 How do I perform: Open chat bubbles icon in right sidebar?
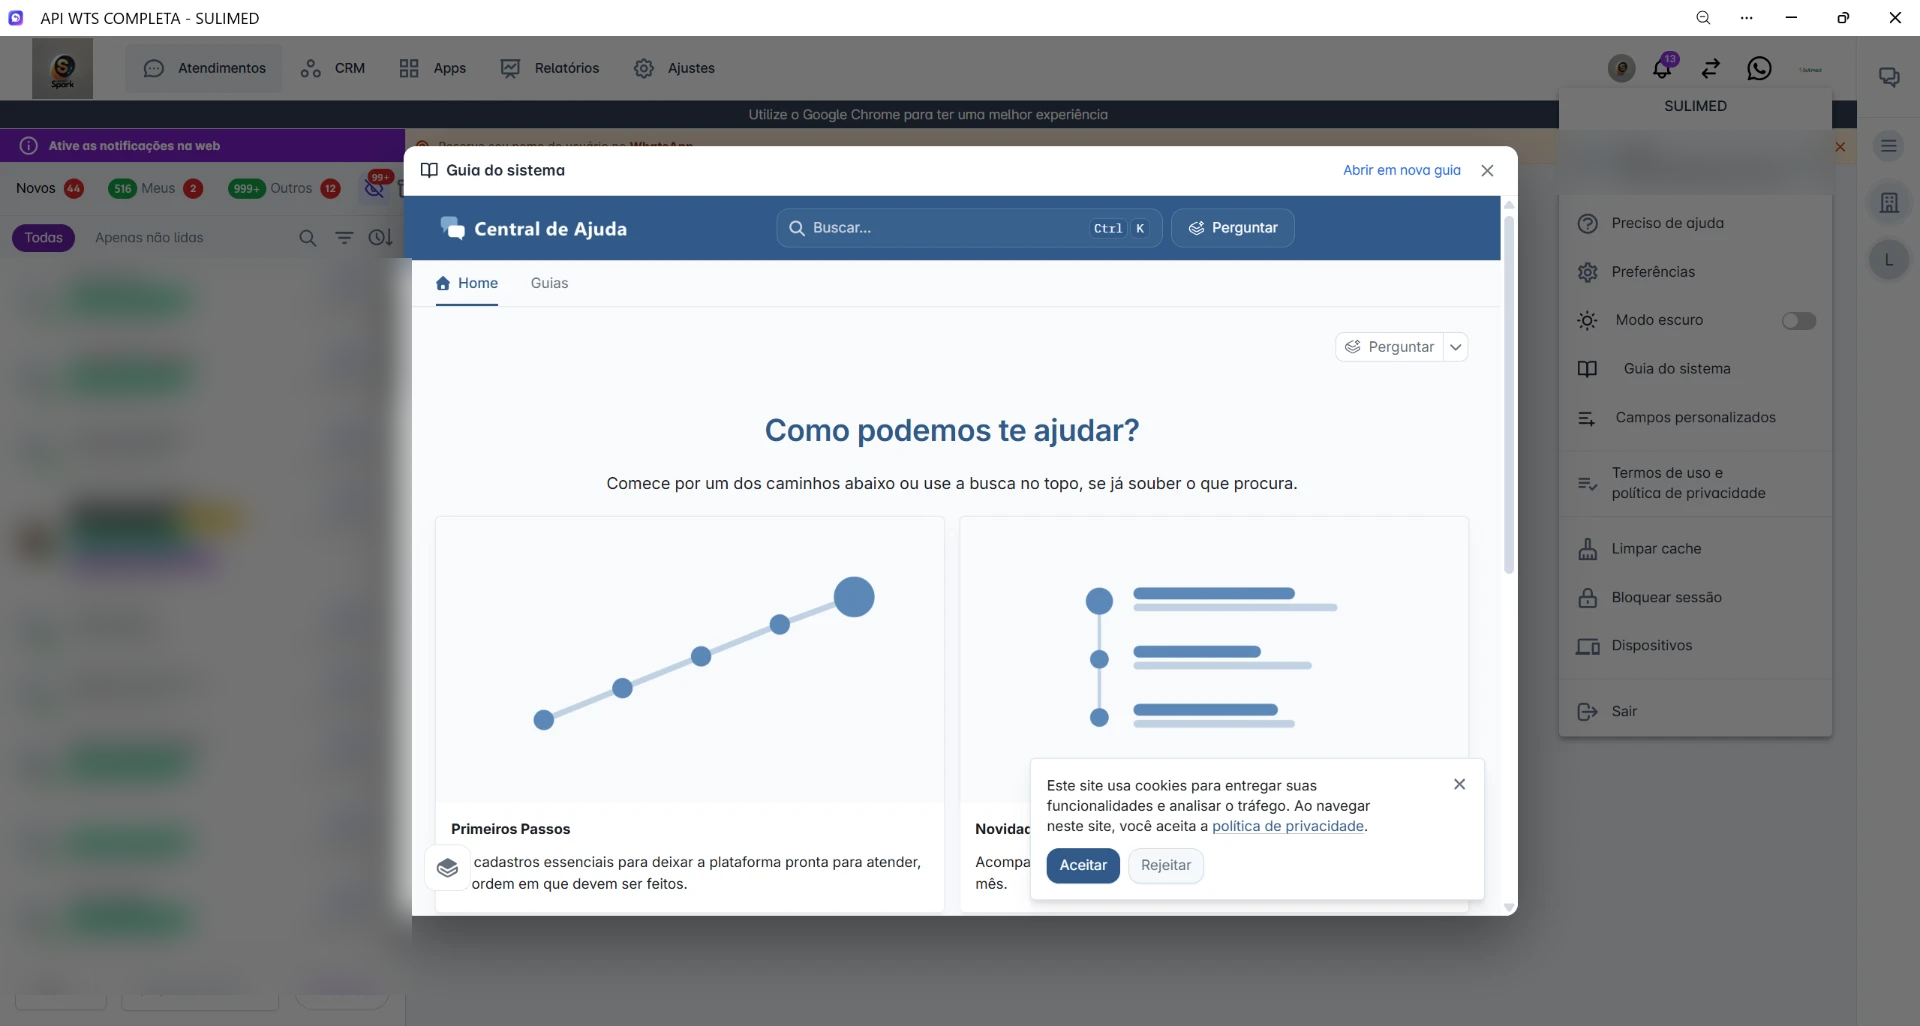(x=1889, y=77)
